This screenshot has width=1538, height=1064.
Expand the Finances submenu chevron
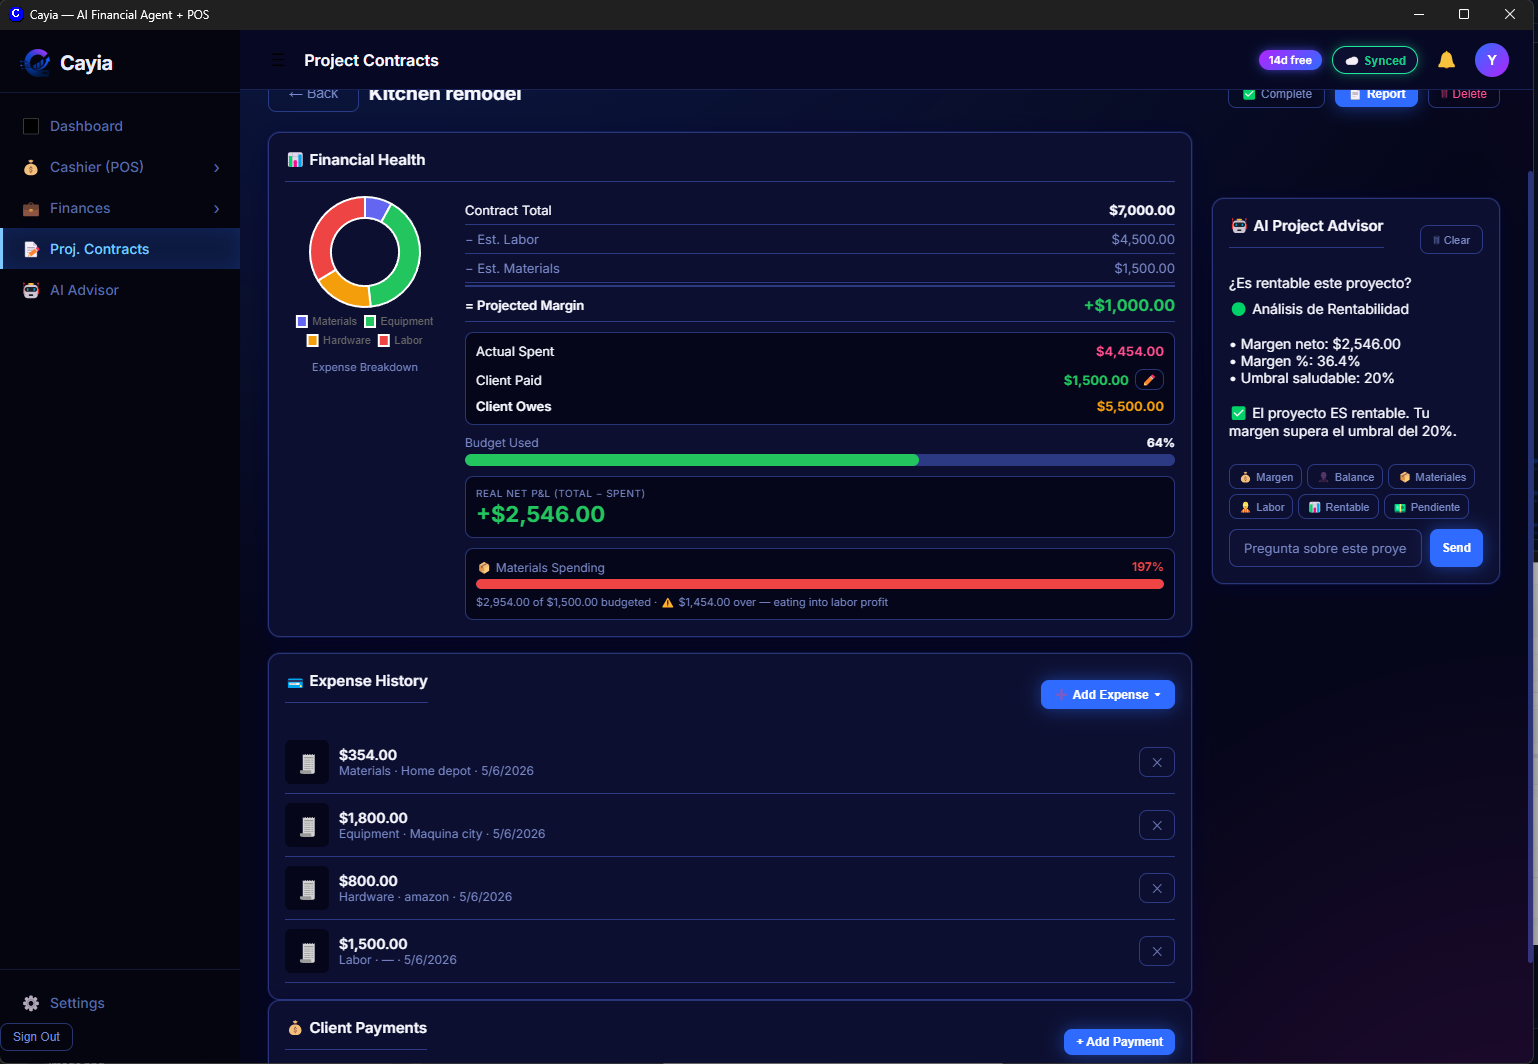pyautogui.click(x=216, y=209)
